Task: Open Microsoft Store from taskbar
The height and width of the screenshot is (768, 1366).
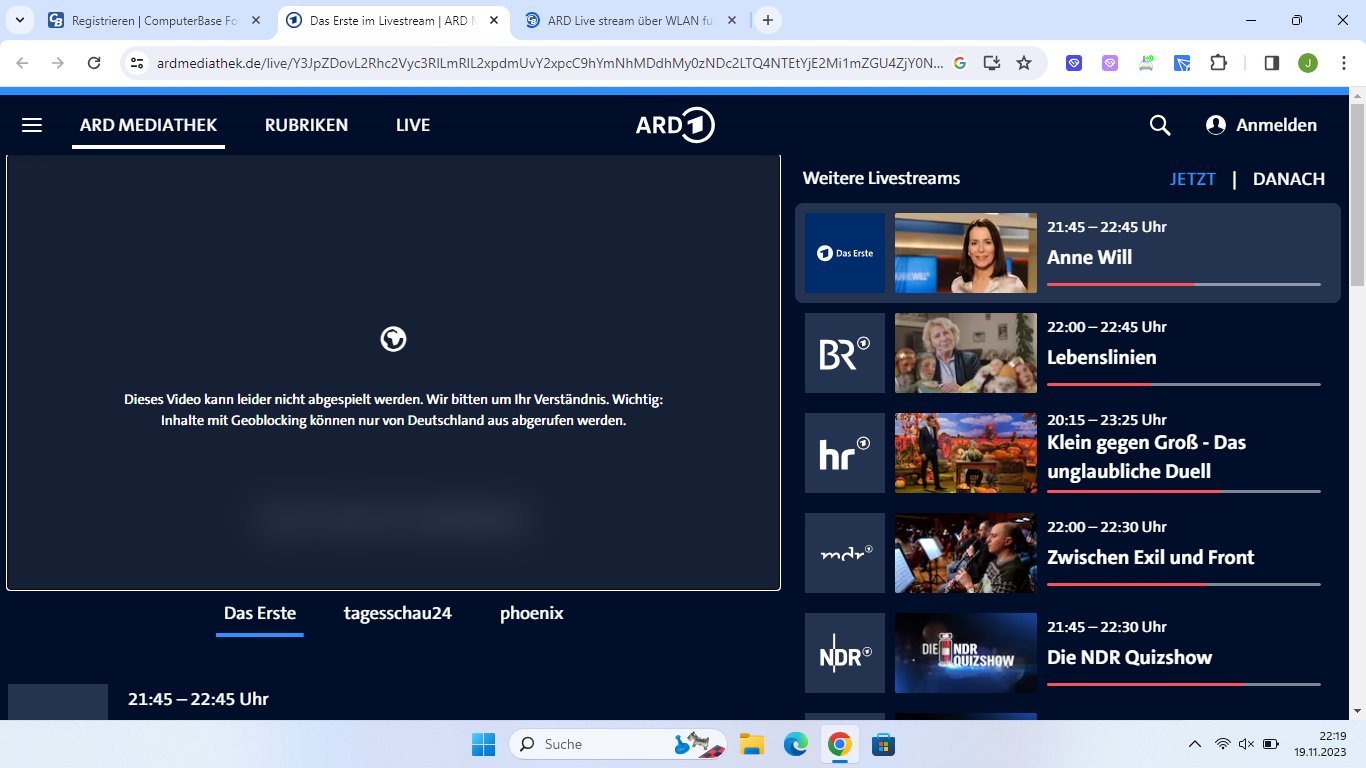Action: (x=882, y=744)
